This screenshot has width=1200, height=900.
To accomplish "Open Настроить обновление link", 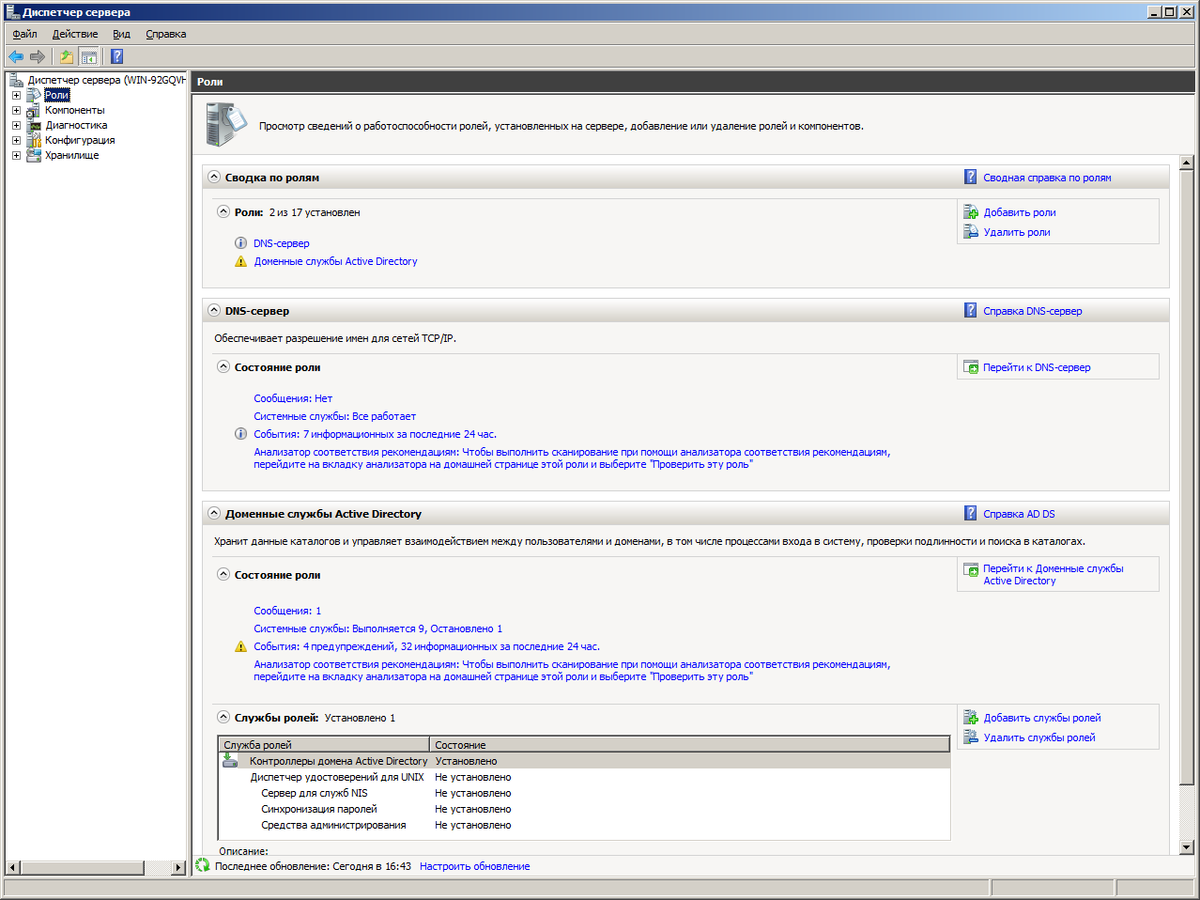I will 474,866.
